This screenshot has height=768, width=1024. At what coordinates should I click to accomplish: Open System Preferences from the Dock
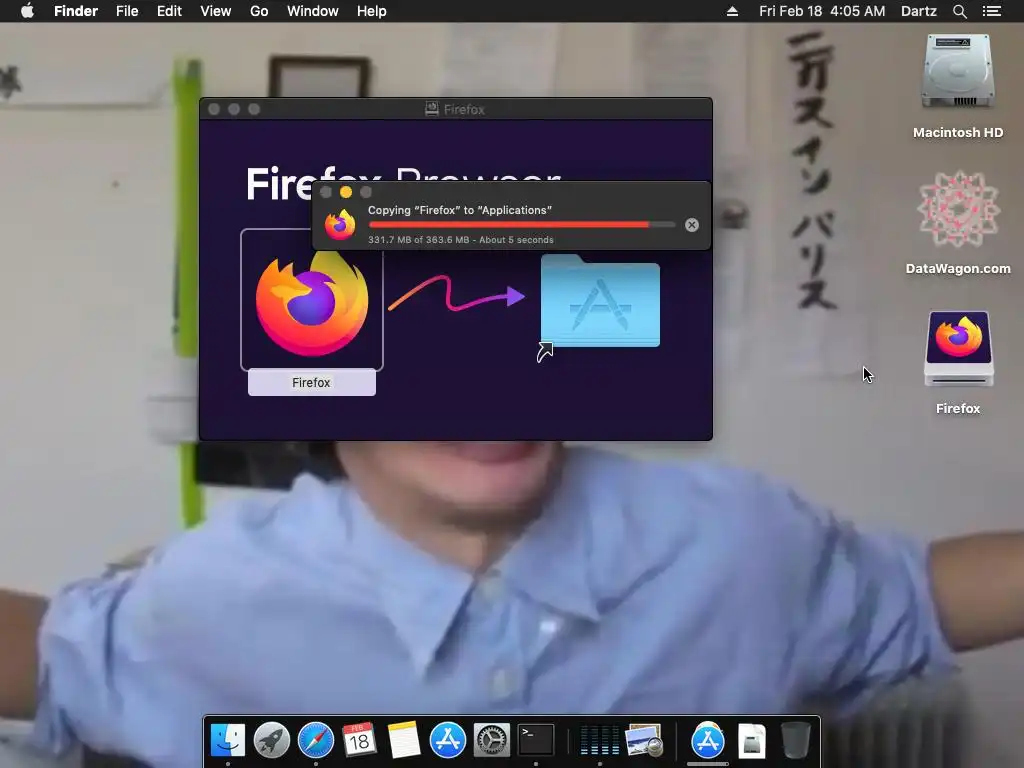(x=491, y=741)
